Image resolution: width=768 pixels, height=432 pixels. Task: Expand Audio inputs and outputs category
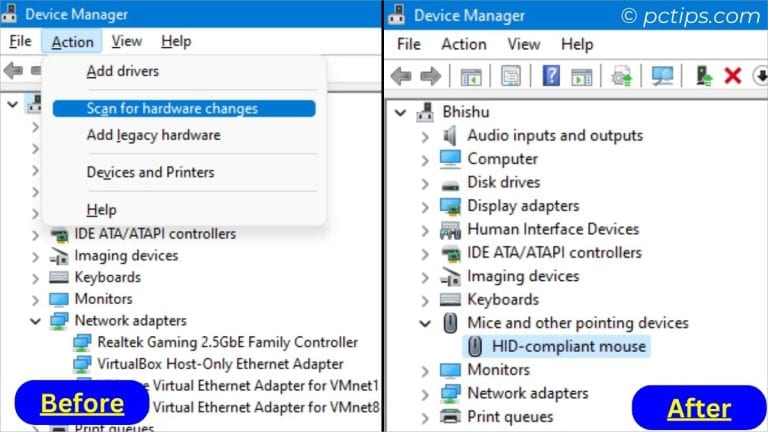click(425, 136)
